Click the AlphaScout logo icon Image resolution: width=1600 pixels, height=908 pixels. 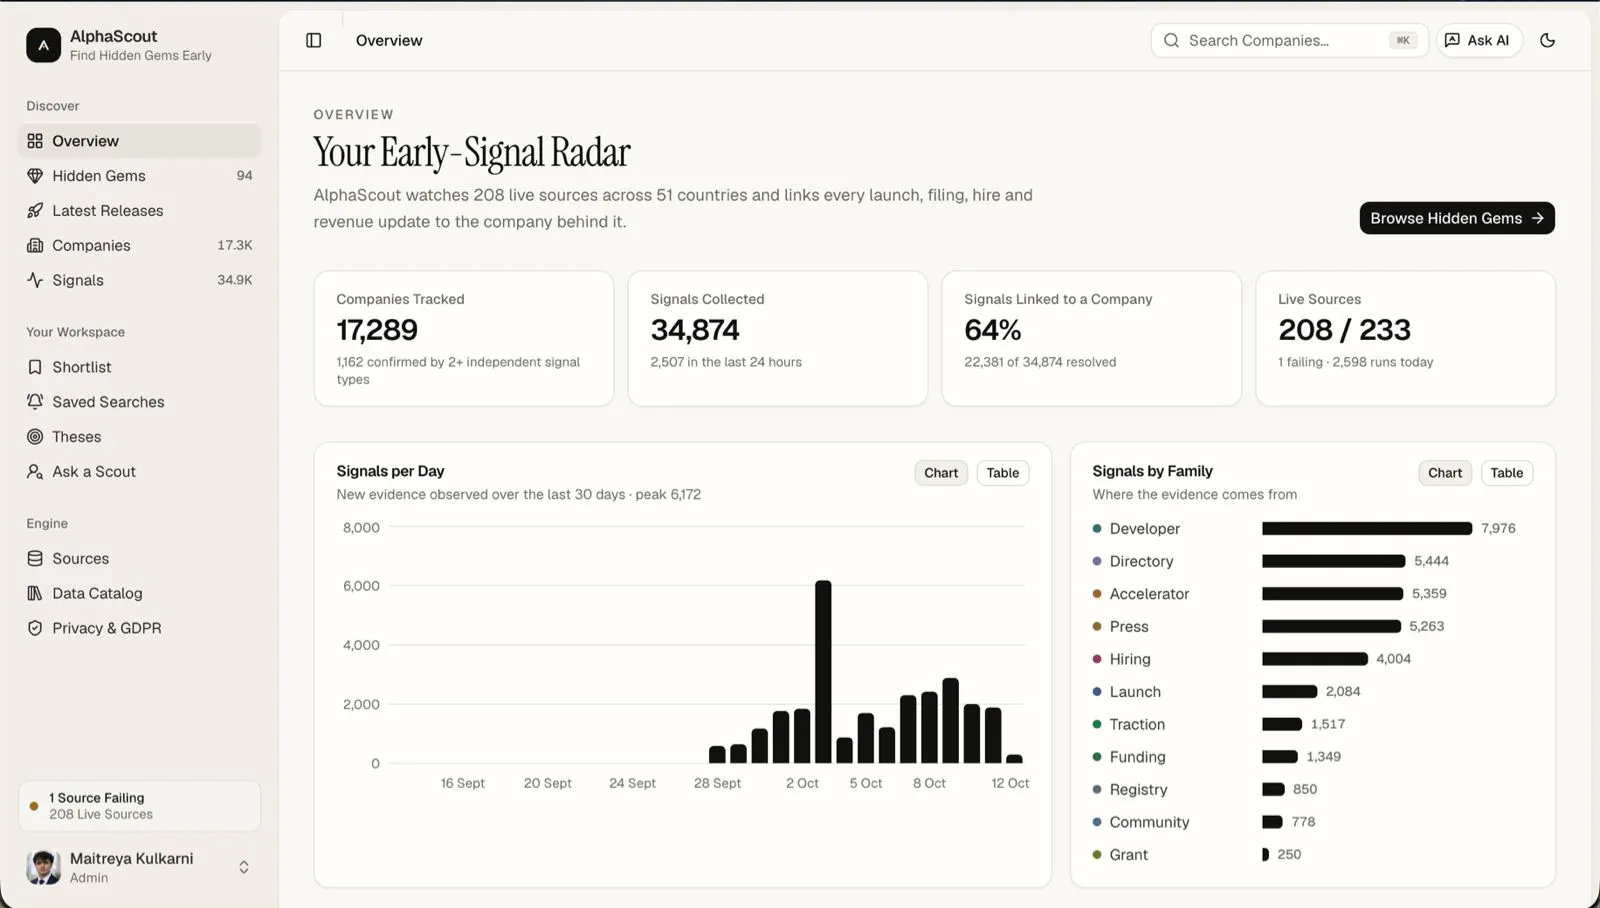pyautogui.click(x=43, y=45)
